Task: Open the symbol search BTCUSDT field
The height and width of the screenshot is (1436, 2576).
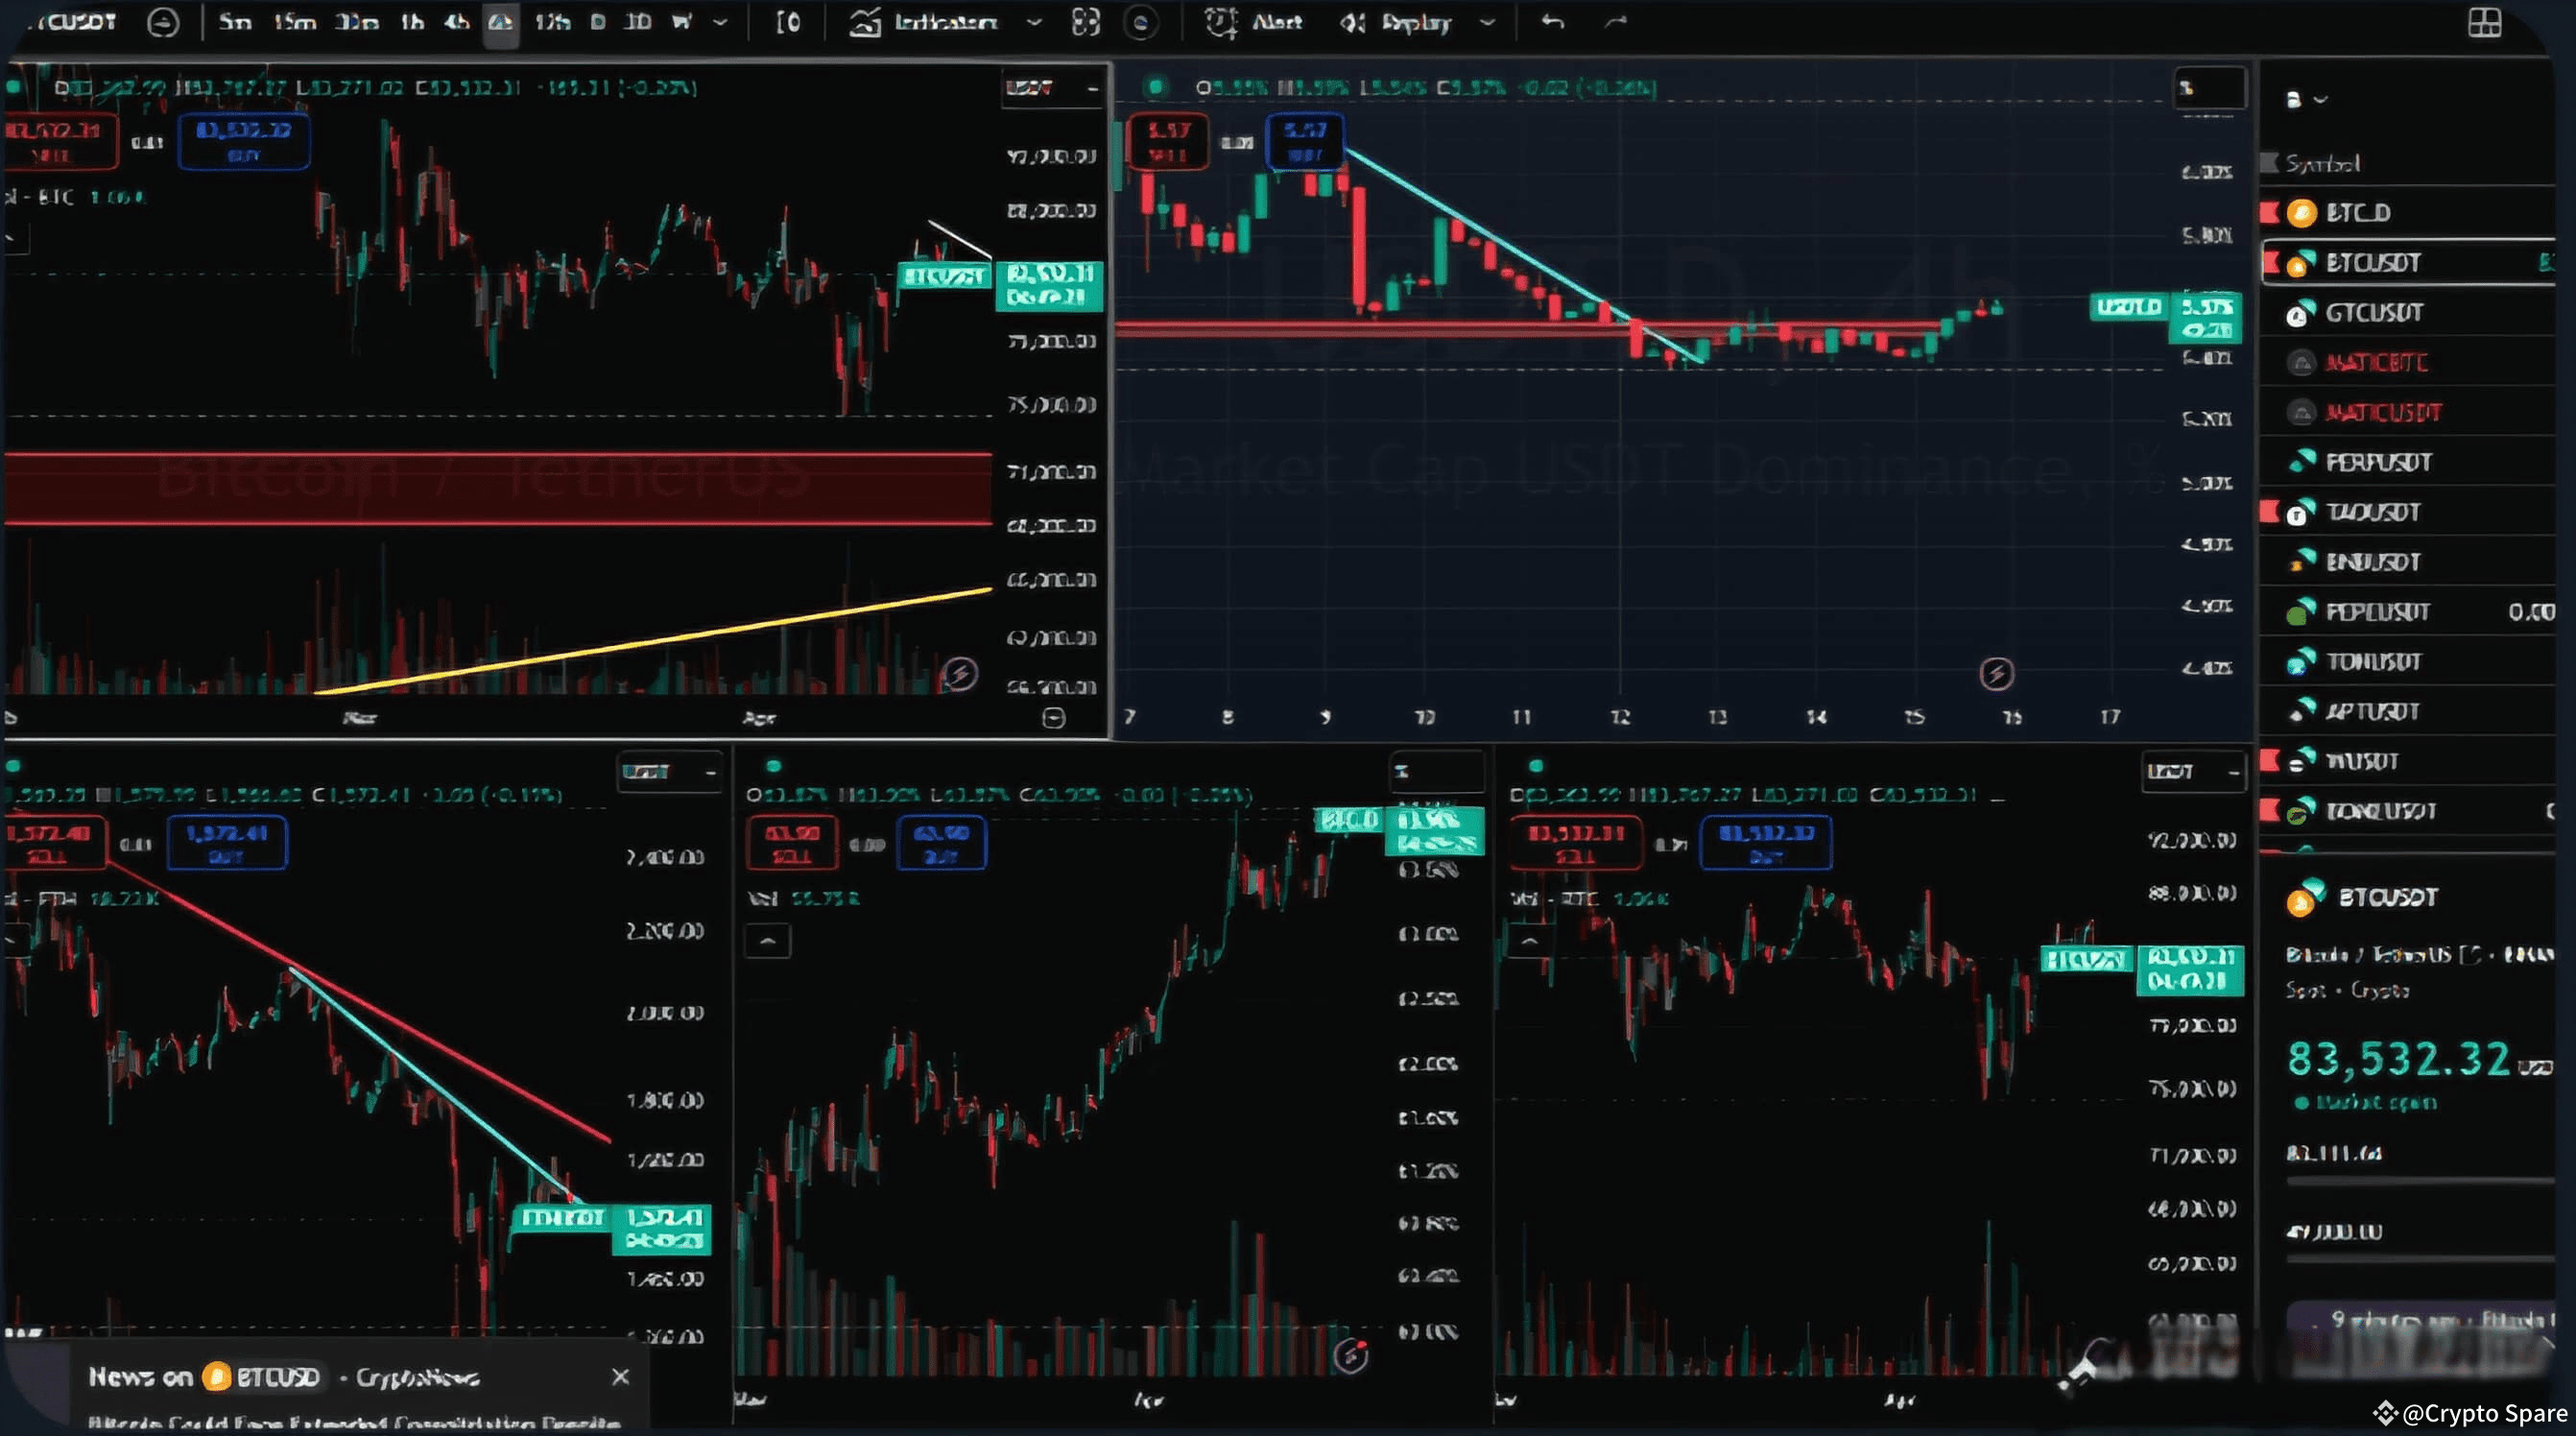Action: coord(75,22)
